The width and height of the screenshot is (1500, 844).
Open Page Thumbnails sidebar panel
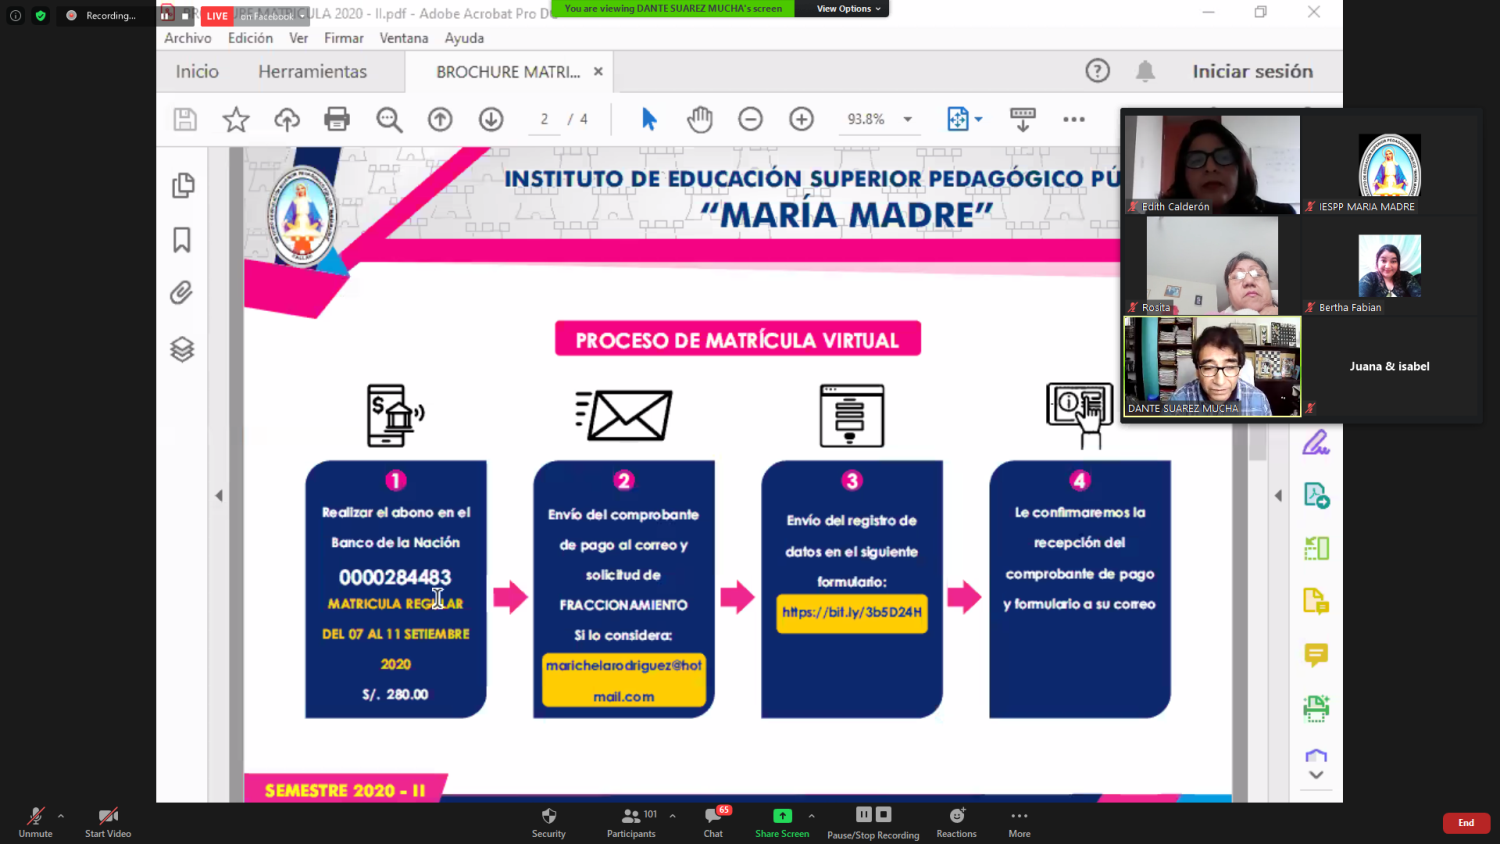182,186
